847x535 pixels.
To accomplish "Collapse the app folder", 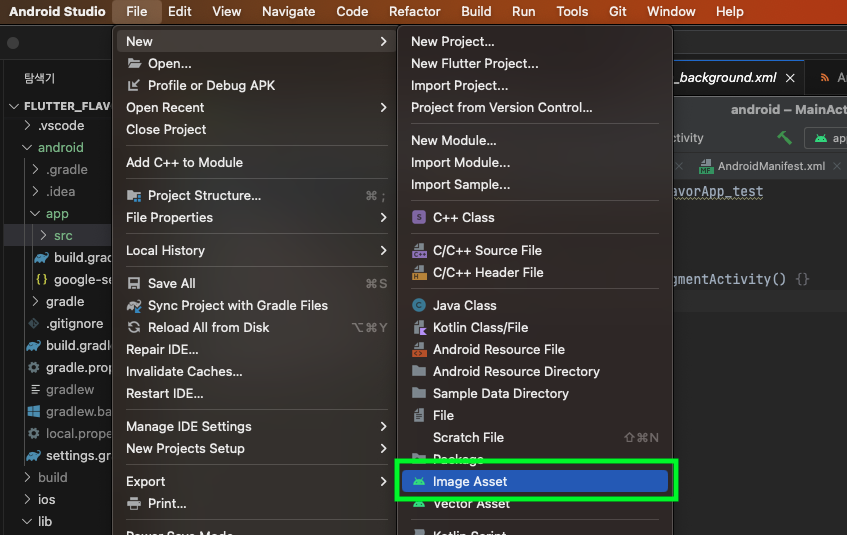I will pyautogui.click(x=35, y=214).
